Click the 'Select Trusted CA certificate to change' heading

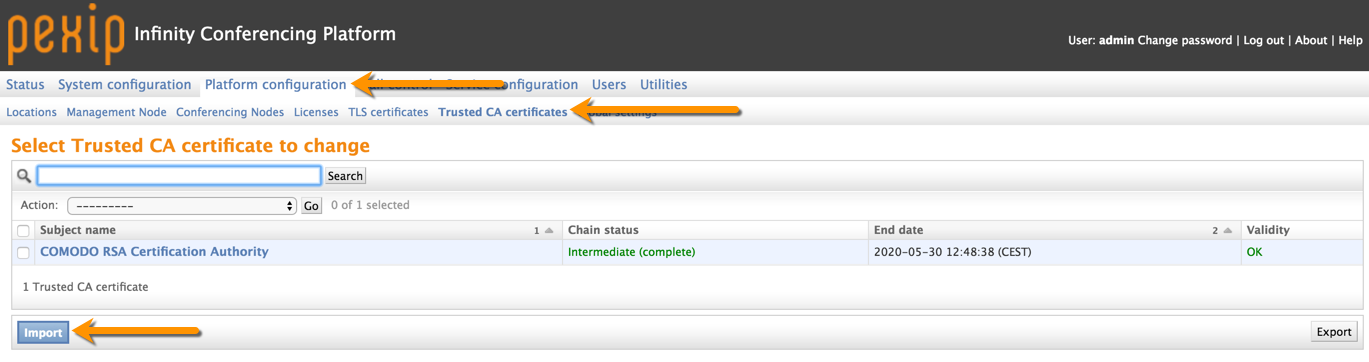(190, 146)
